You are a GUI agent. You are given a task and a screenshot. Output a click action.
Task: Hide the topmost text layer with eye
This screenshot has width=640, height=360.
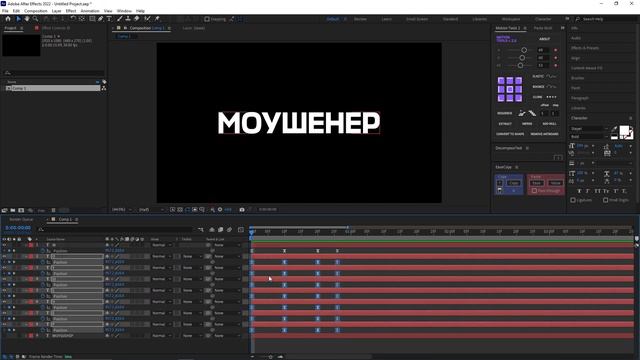[4, 245]
